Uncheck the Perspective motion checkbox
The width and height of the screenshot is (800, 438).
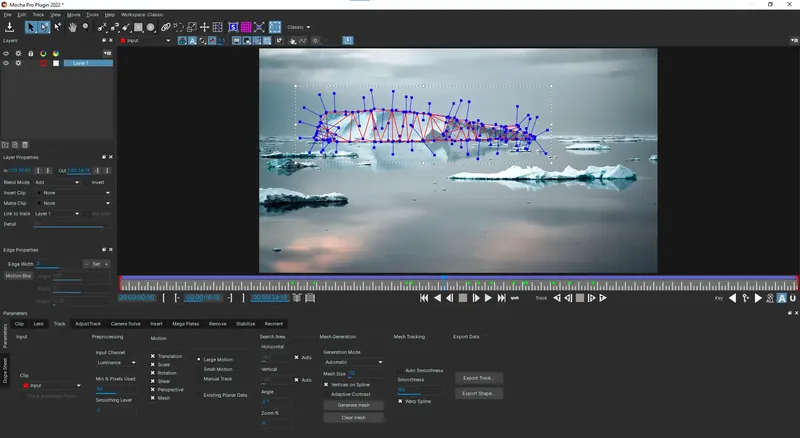pos(153,390)
